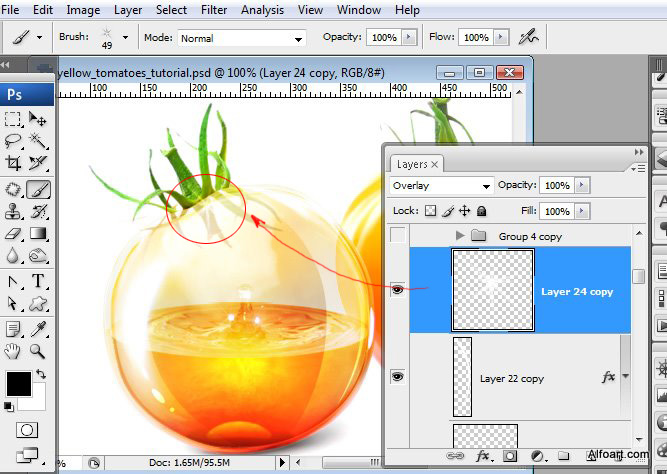Click the Add layer style fx button
The image size is (667, 474).
tap(483, 456)
